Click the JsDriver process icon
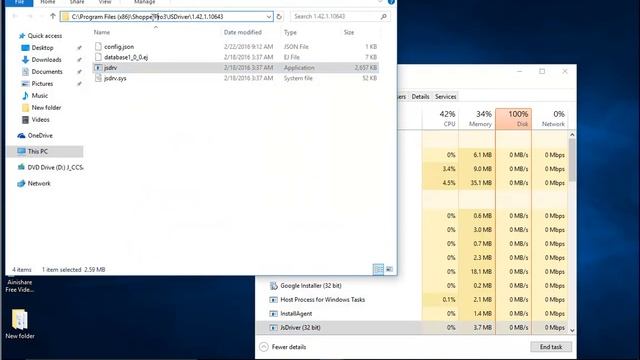 (273, 327)
